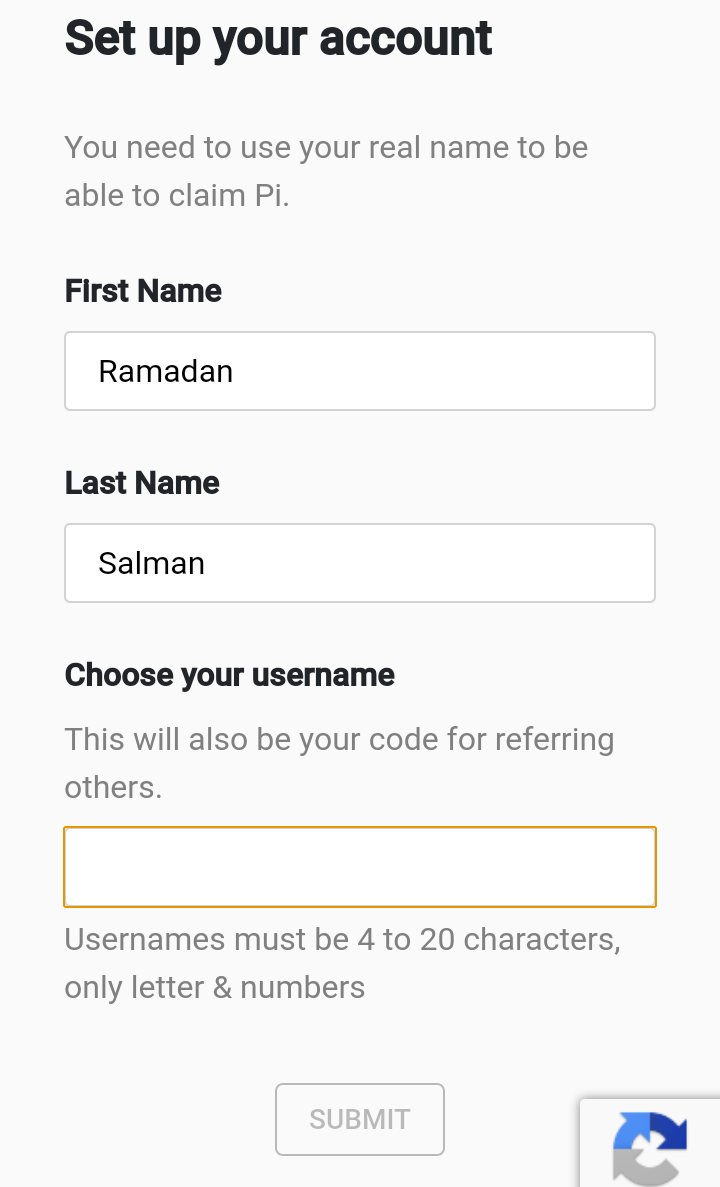The image size is (720, 1187).
Task: Focus the Last Name input field
Action: point(360,563)
